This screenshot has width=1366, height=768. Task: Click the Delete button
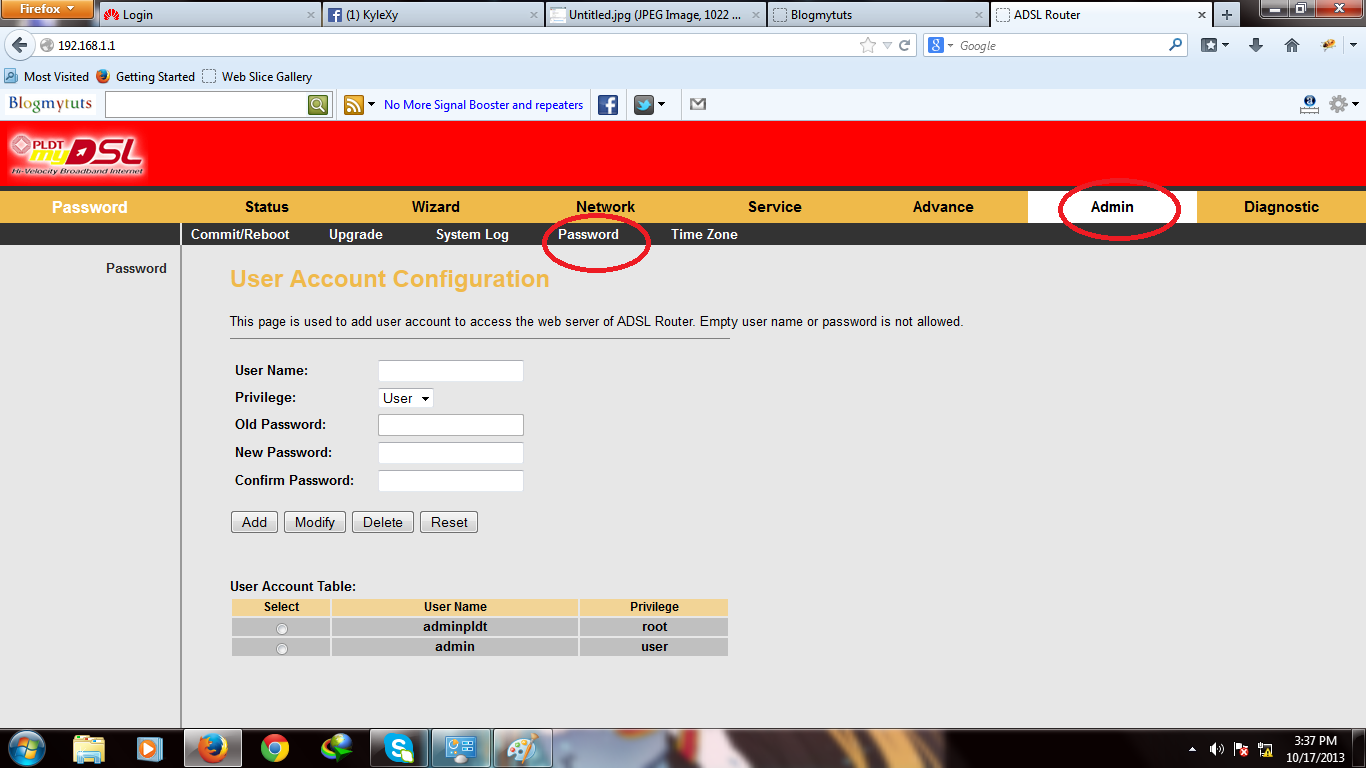click(383, 522)
